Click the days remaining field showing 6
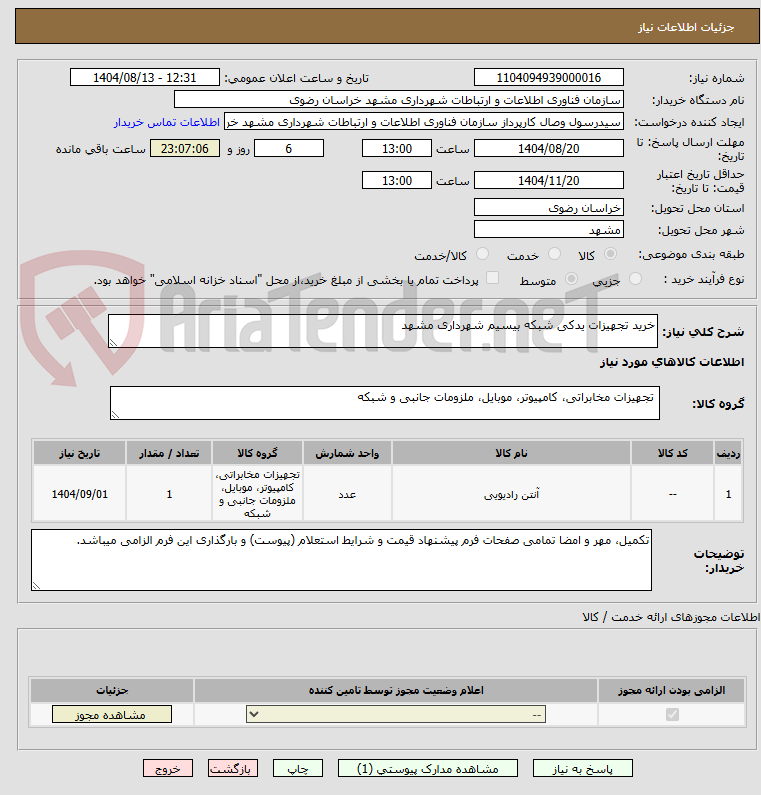 point(288,149)
